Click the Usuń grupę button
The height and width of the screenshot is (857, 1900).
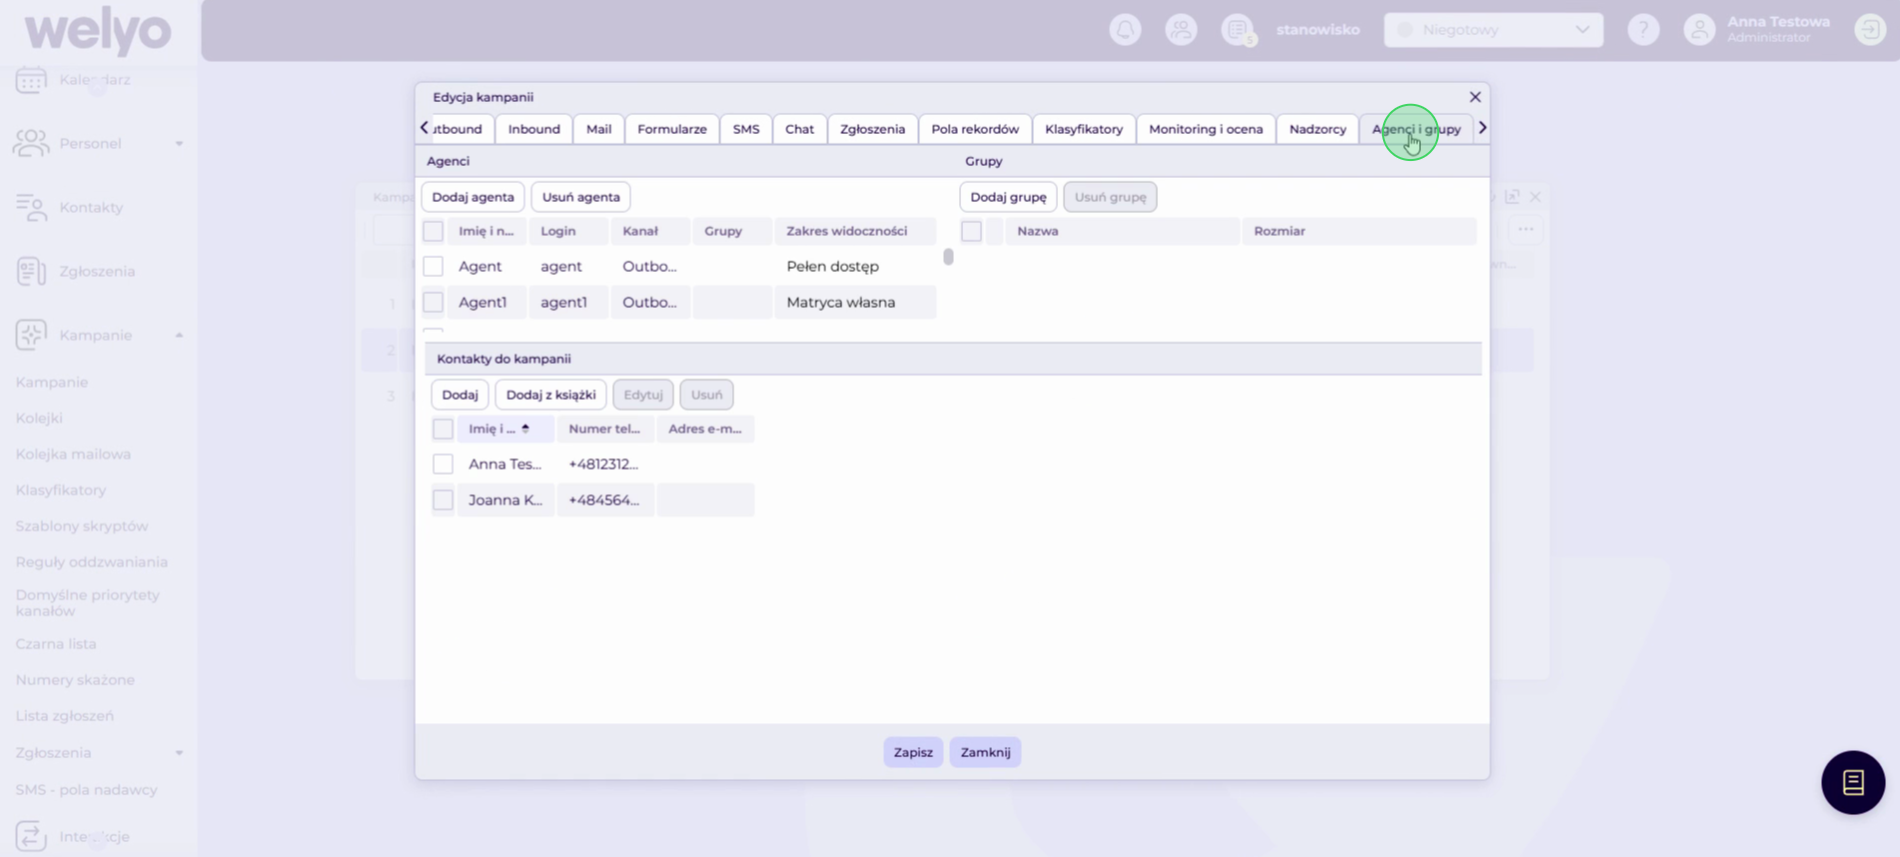1110,197
